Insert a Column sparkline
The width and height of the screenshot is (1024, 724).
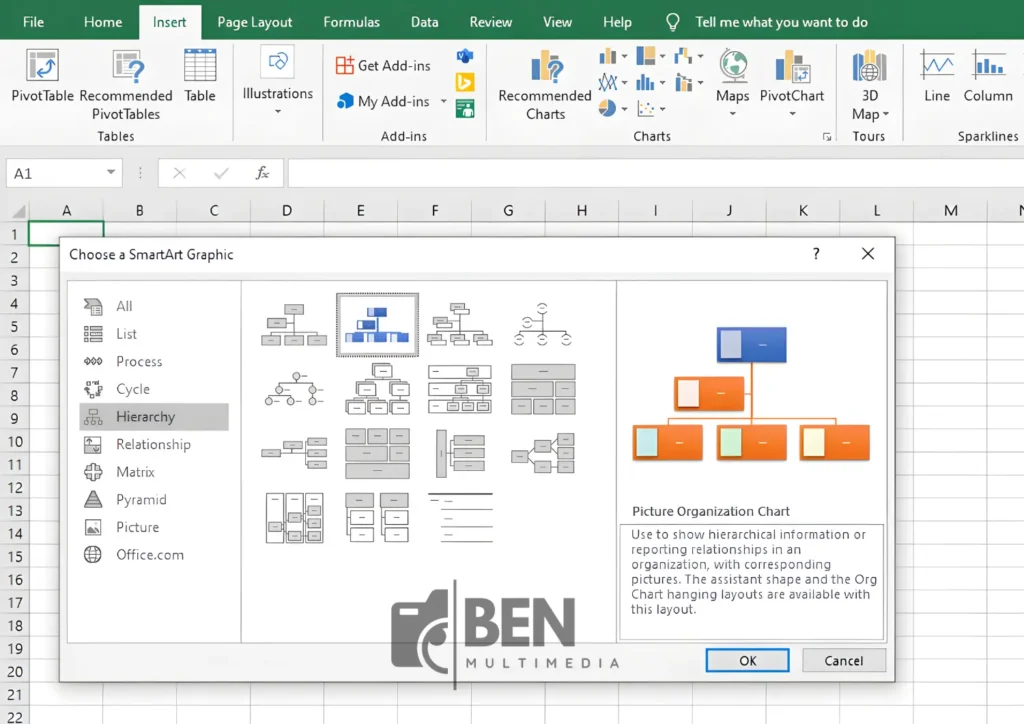click(988, 80)
